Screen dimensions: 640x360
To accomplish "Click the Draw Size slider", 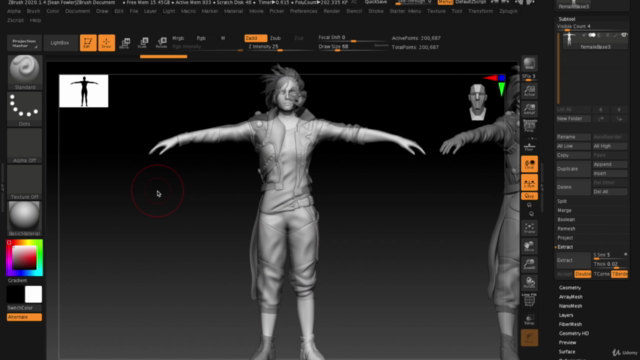I will (353, 47).
